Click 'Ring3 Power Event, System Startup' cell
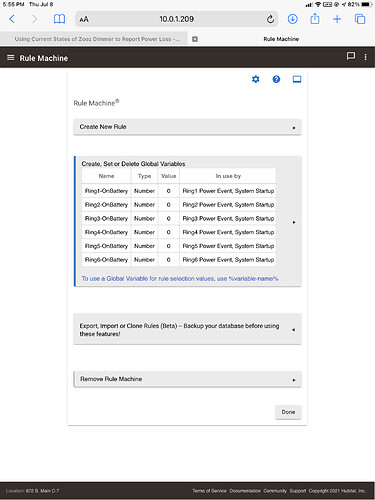 228,219
